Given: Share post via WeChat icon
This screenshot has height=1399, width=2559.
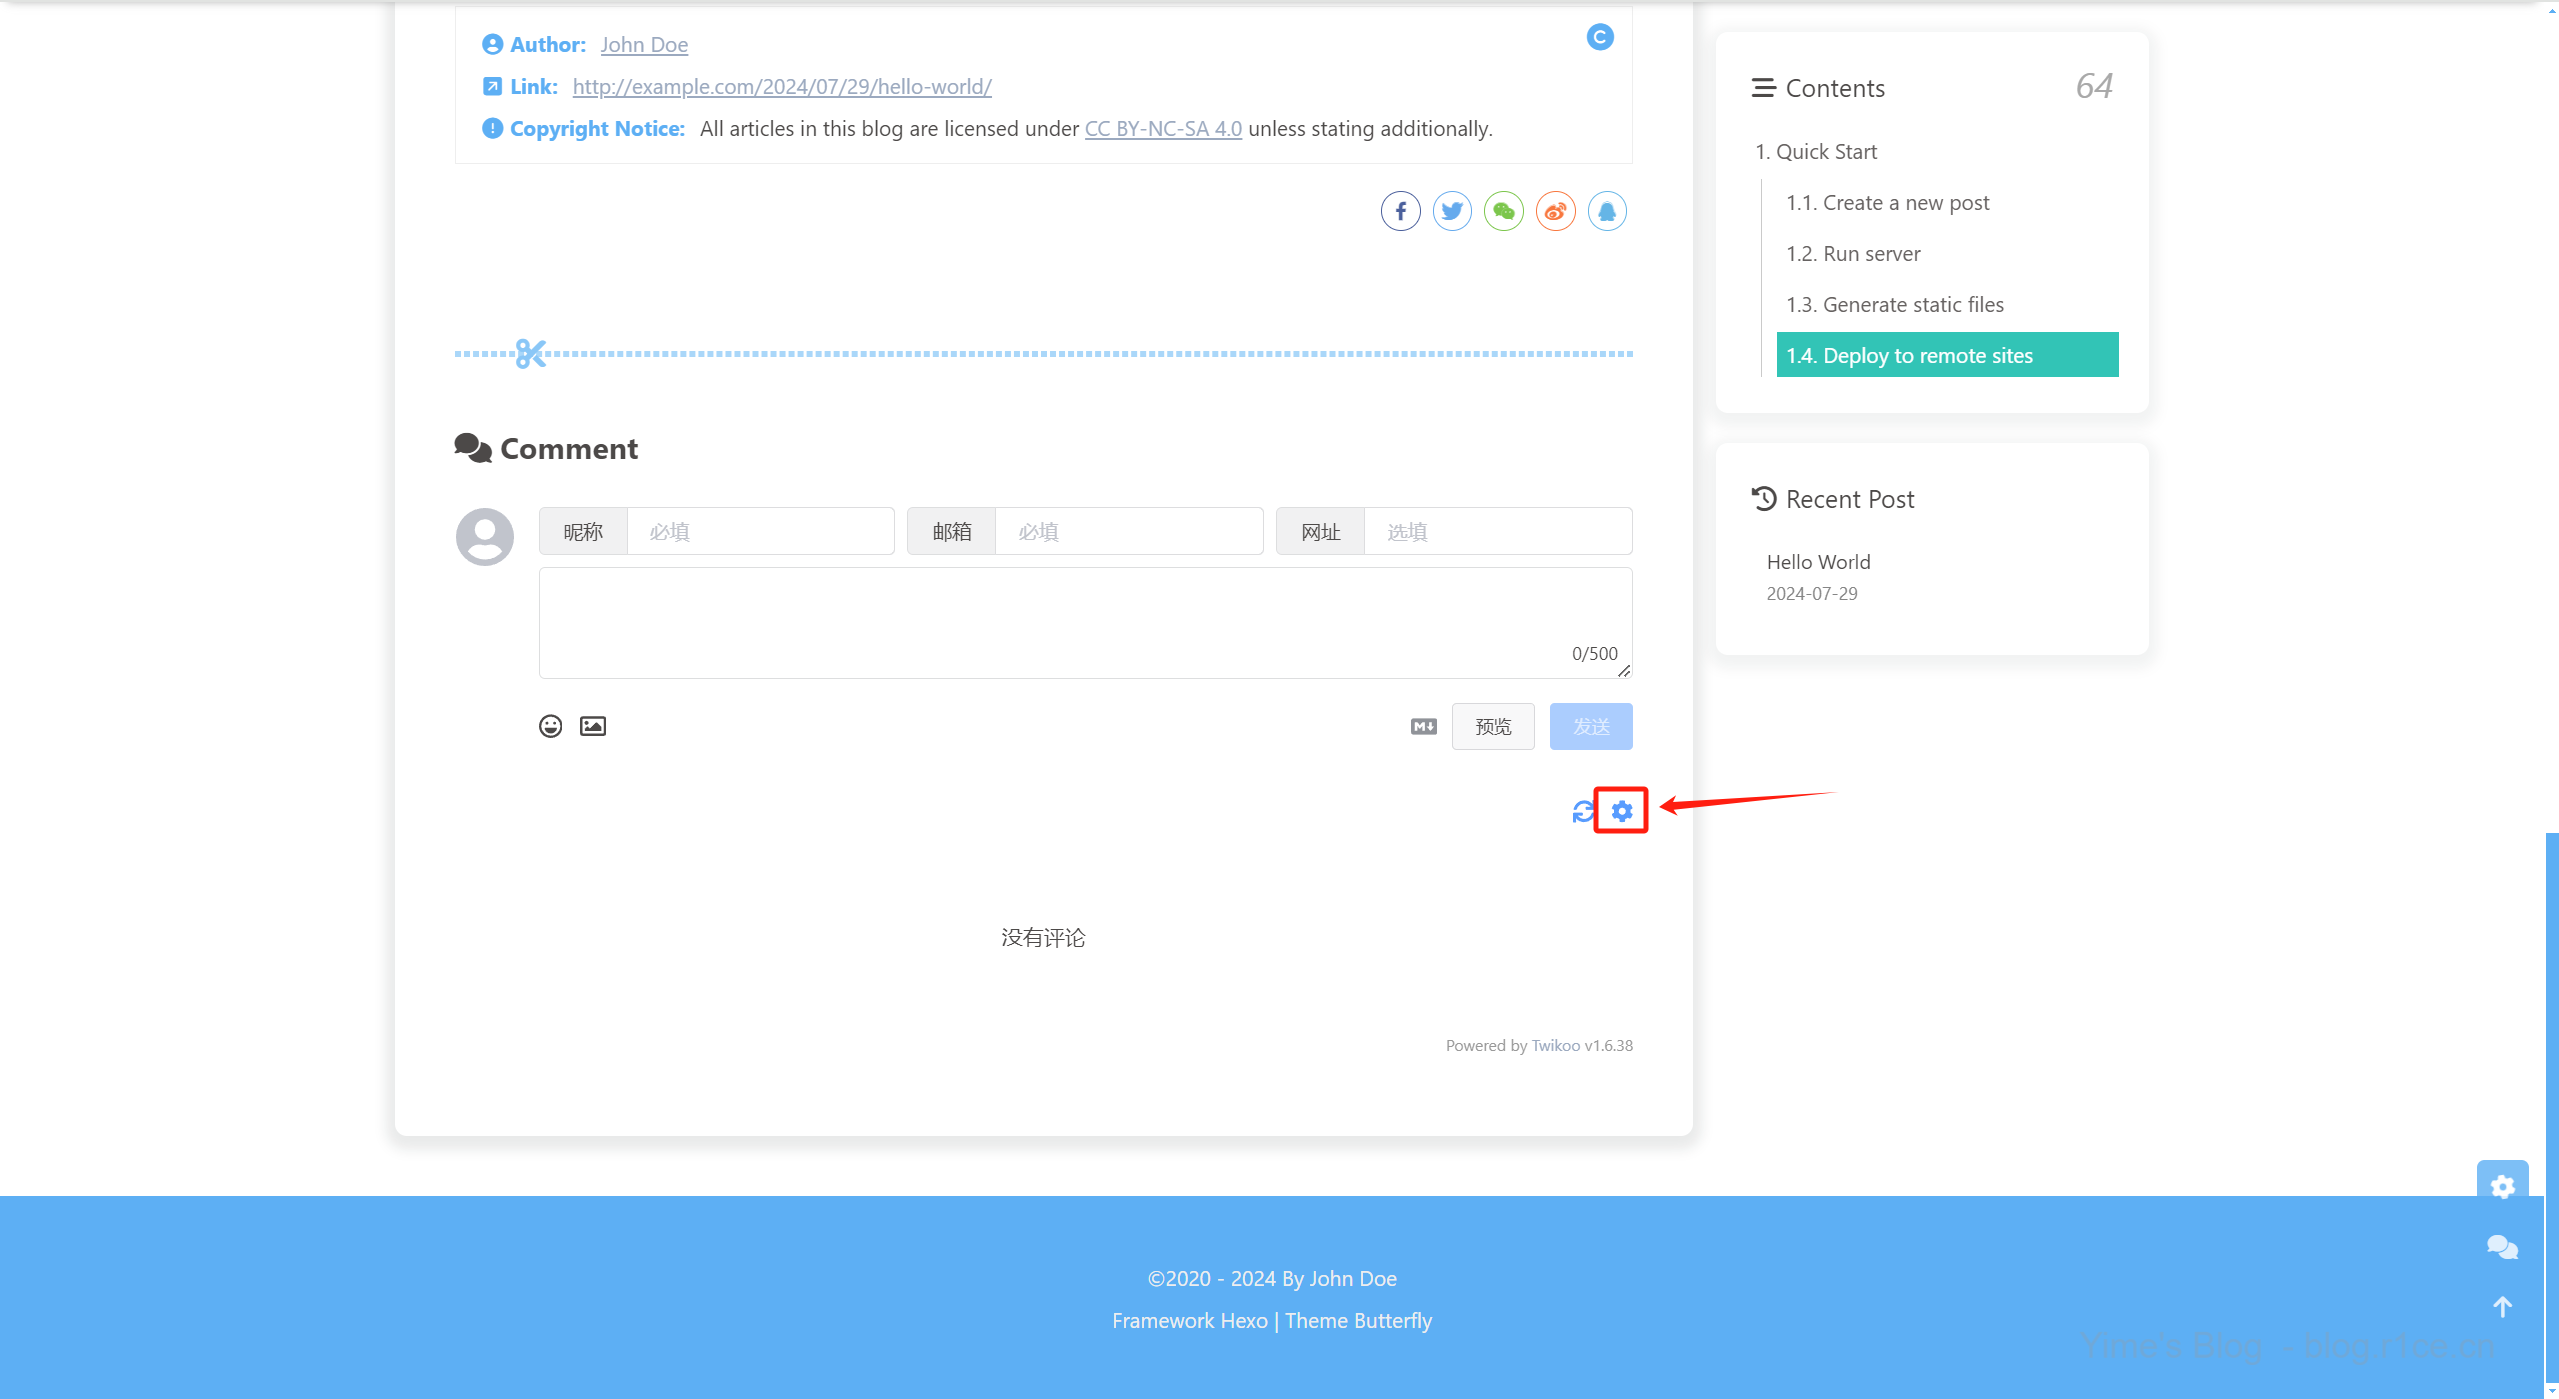Looking at the screenshot, I should (x=1503, y=211).
